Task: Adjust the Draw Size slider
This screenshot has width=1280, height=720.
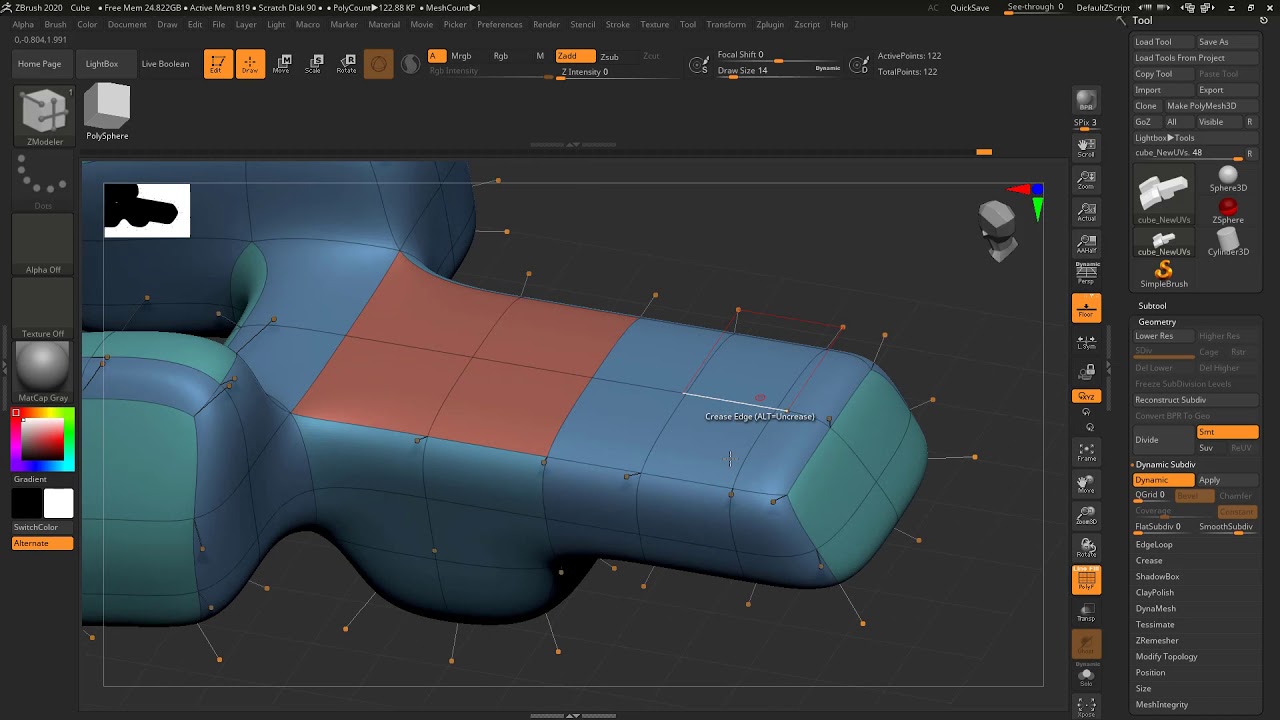Action: click(777, 71)
